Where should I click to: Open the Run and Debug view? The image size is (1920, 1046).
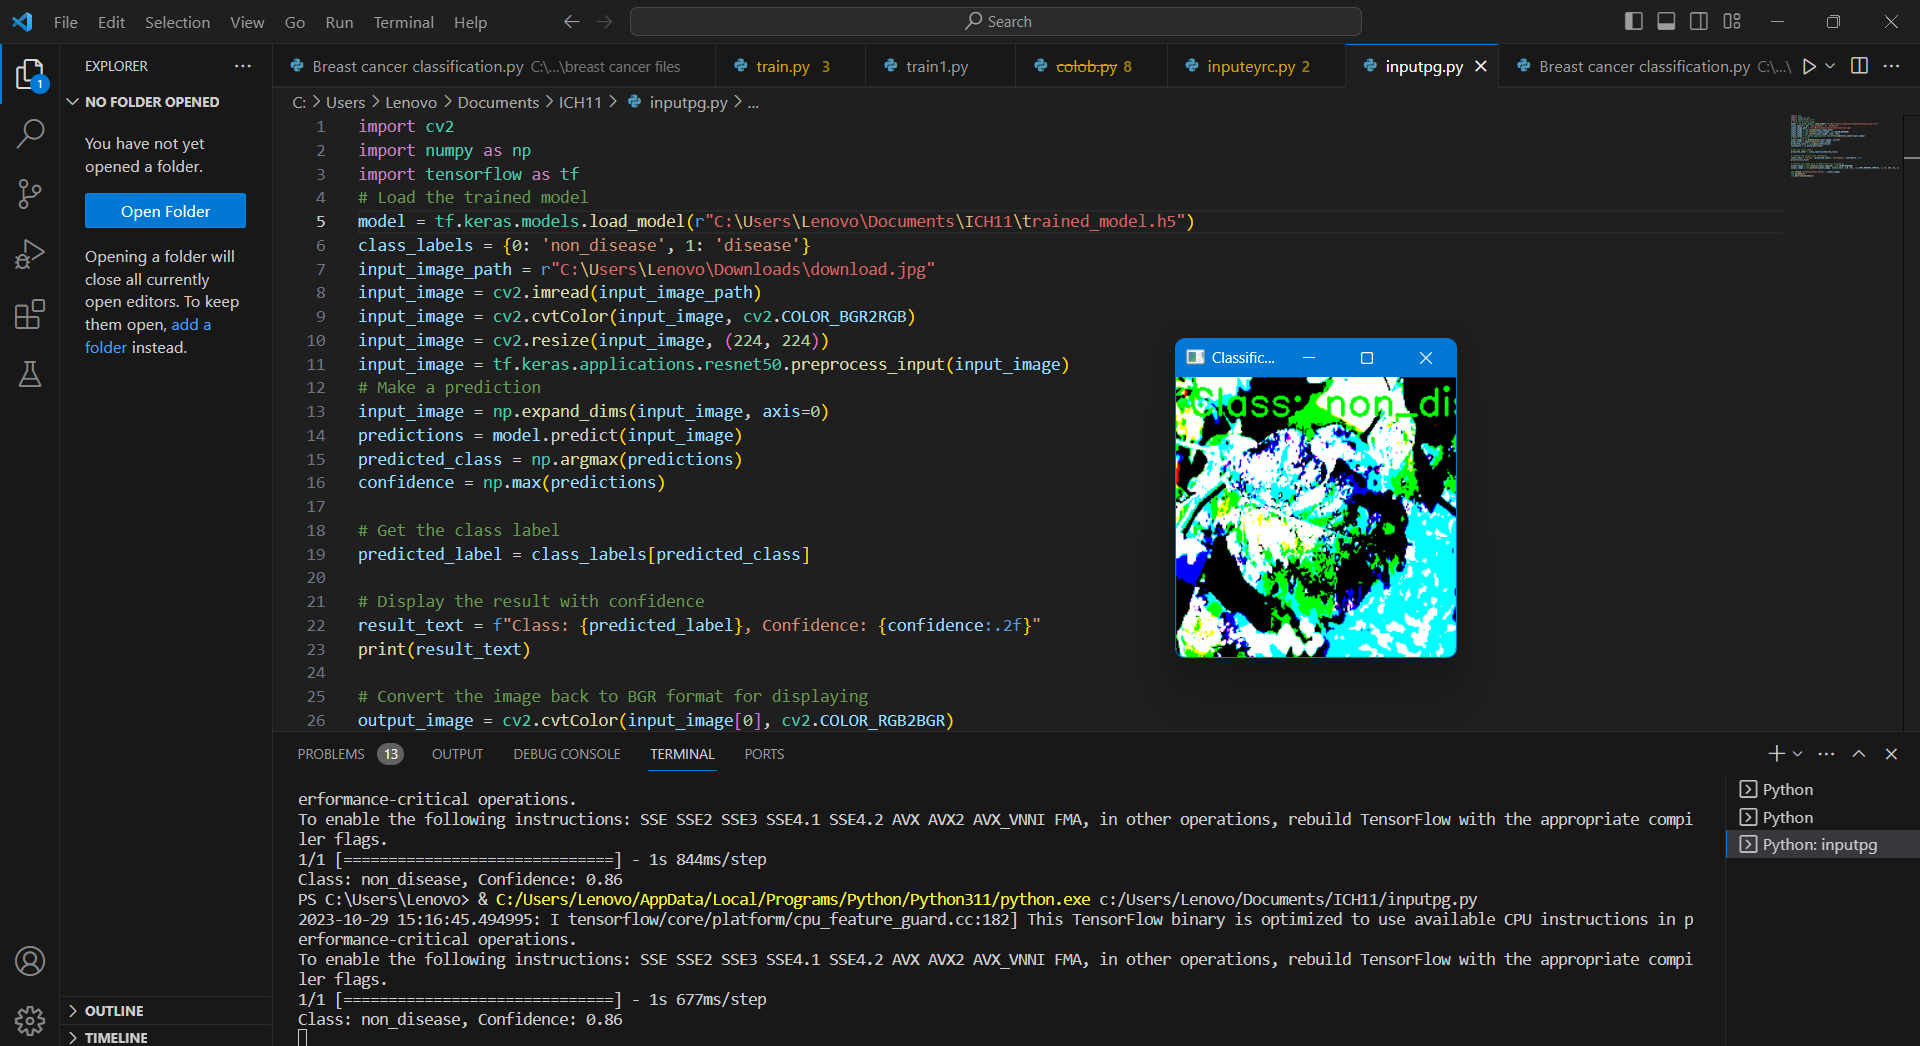tap(30, 254)
